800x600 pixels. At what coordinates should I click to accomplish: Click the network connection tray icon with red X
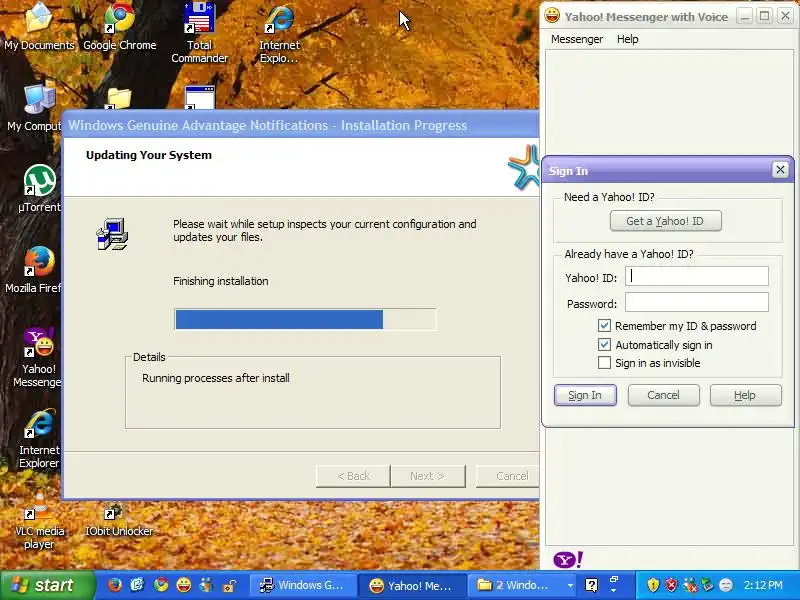[689, 585]
